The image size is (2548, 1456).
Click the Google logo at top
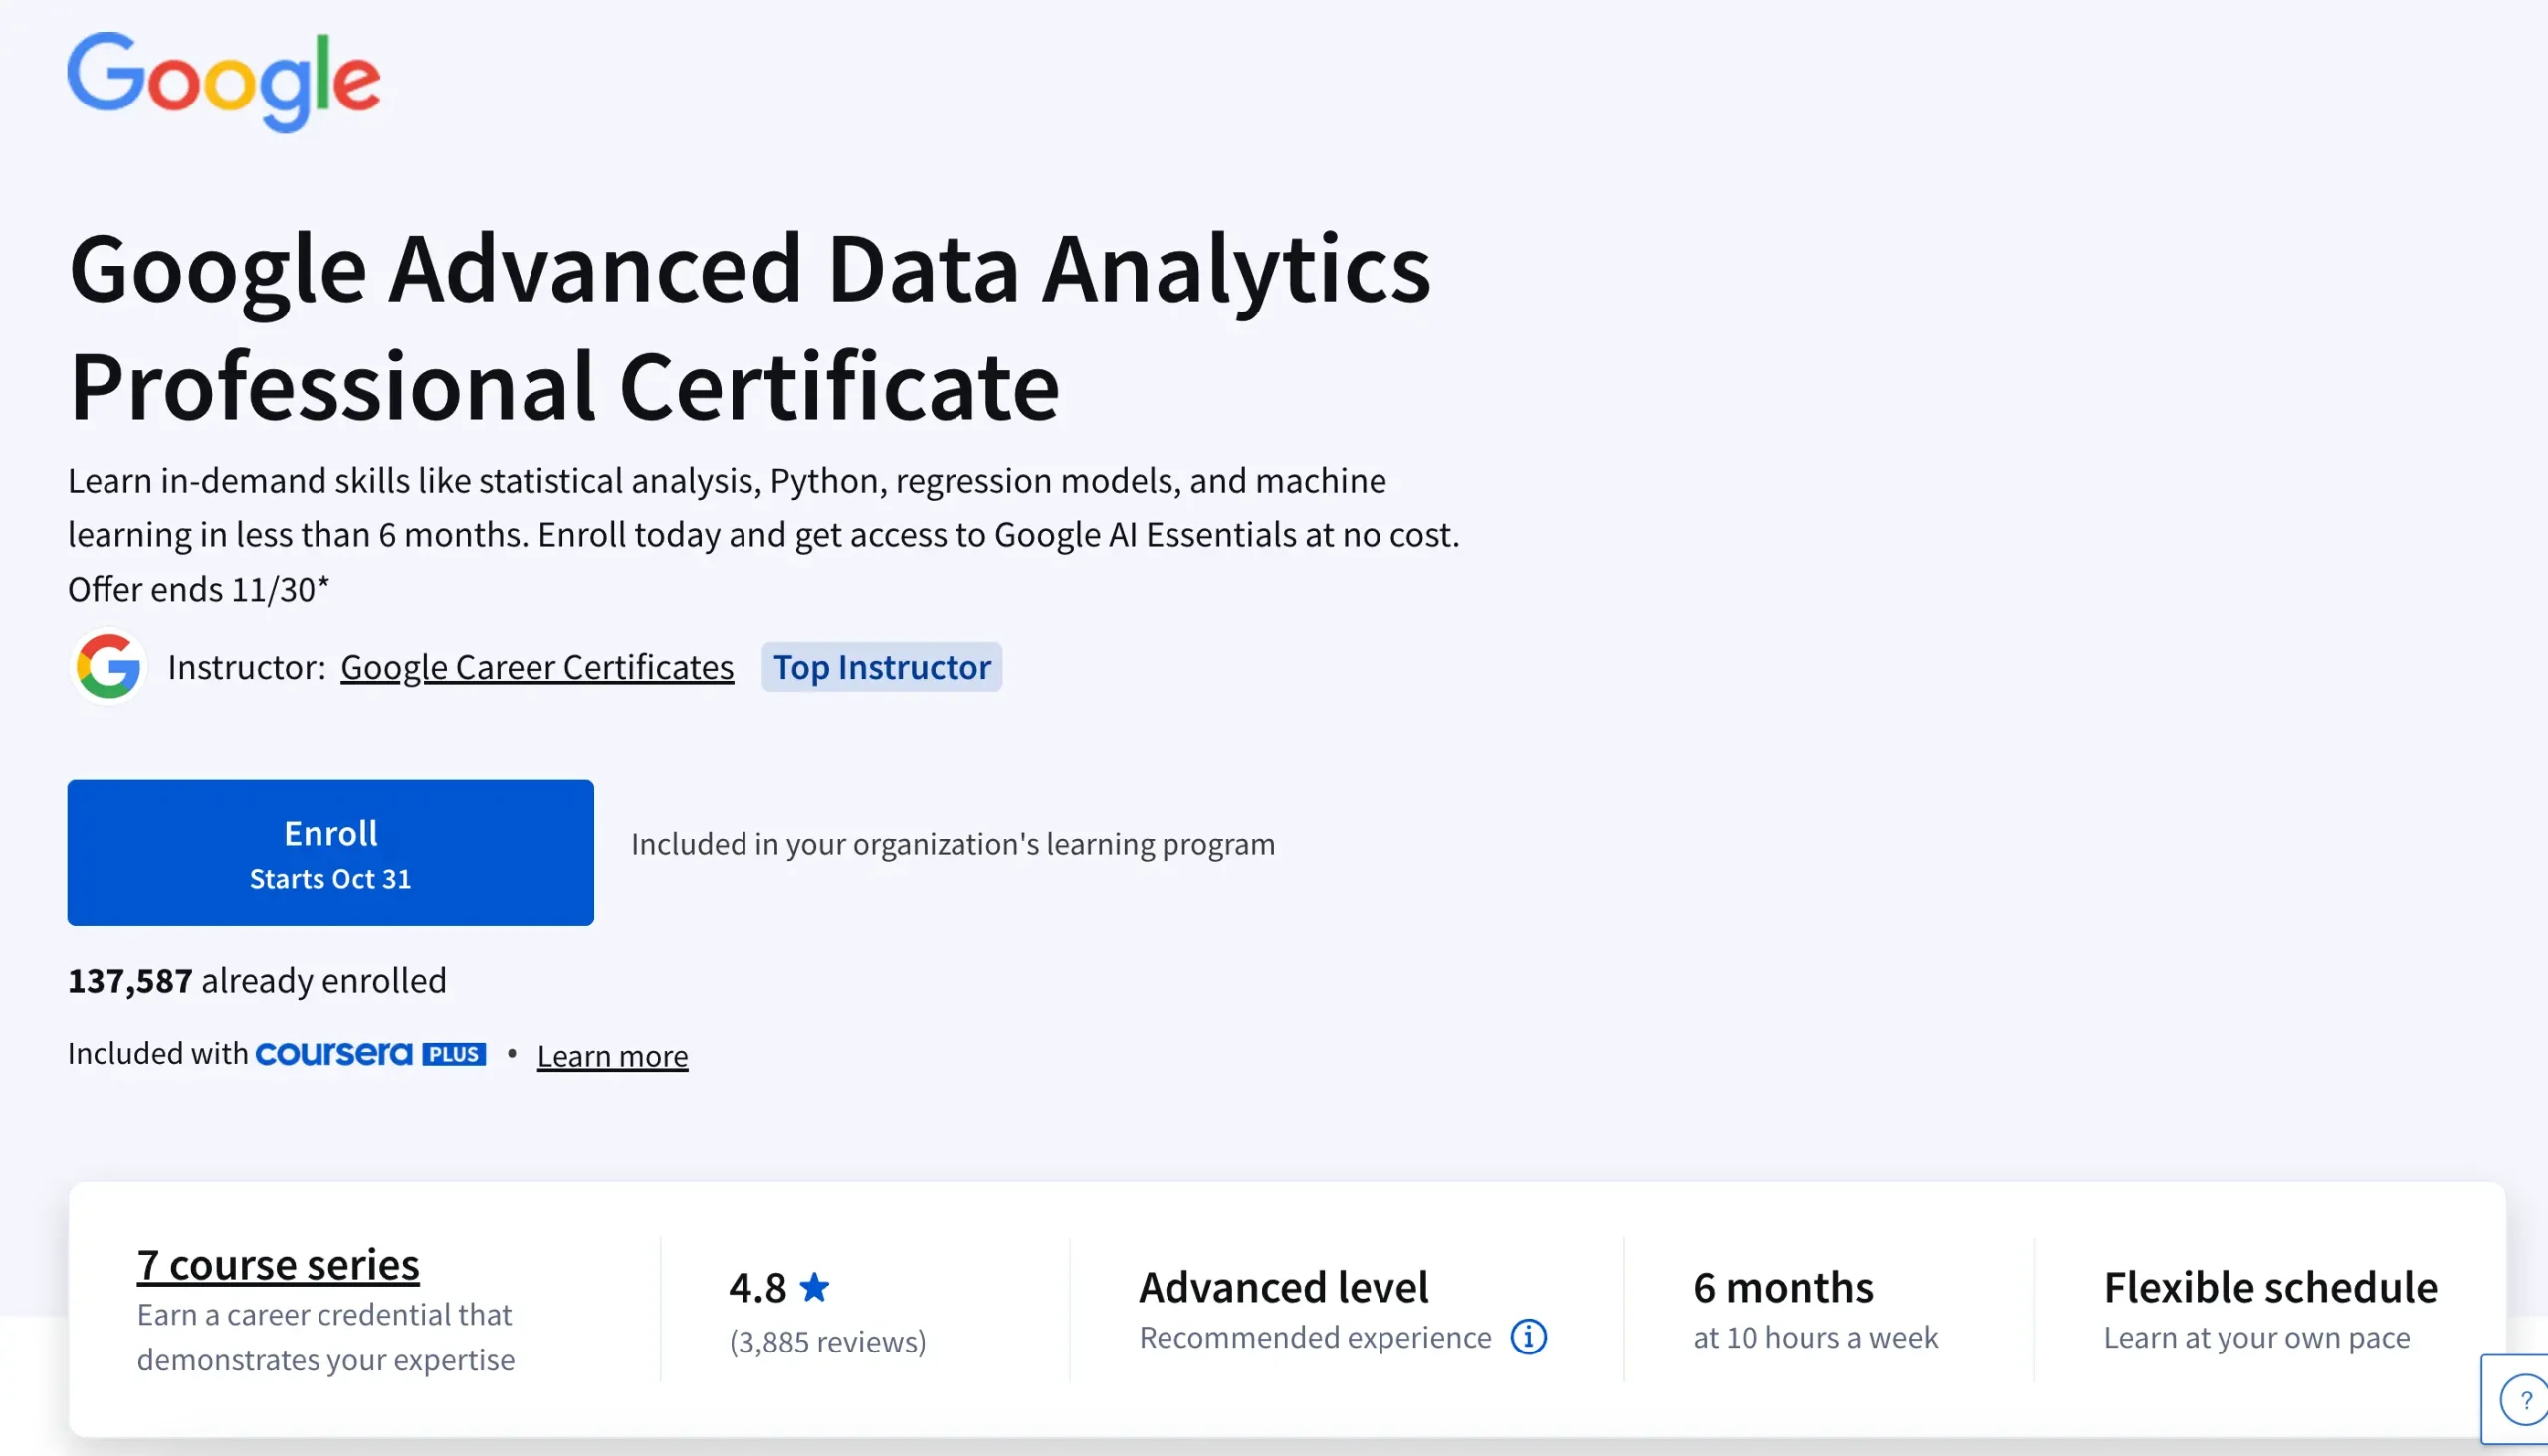pos(223,80)
